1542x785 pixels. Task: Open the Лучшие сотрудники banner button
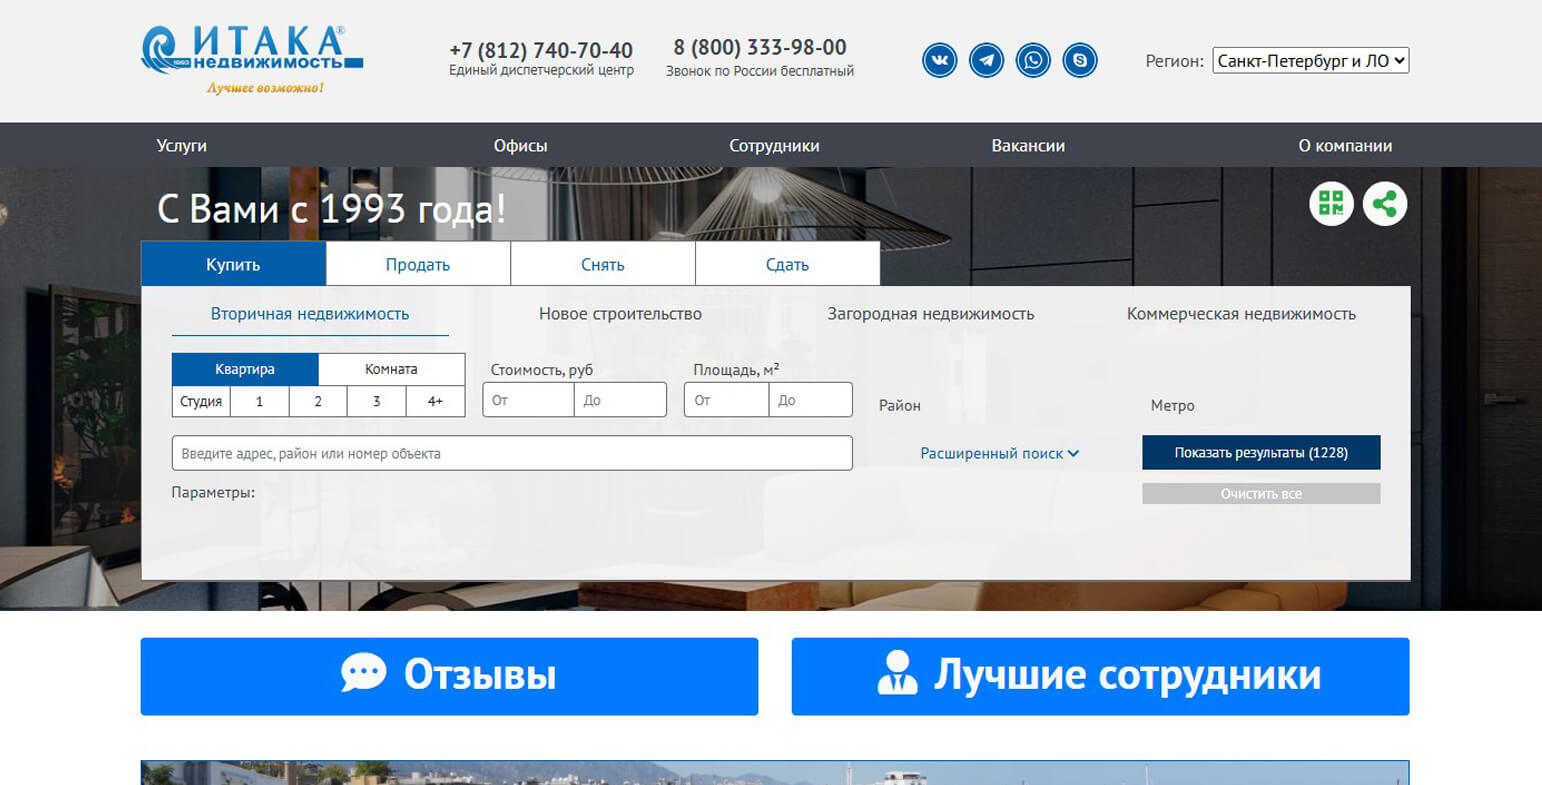click(x=1100, y=676)
